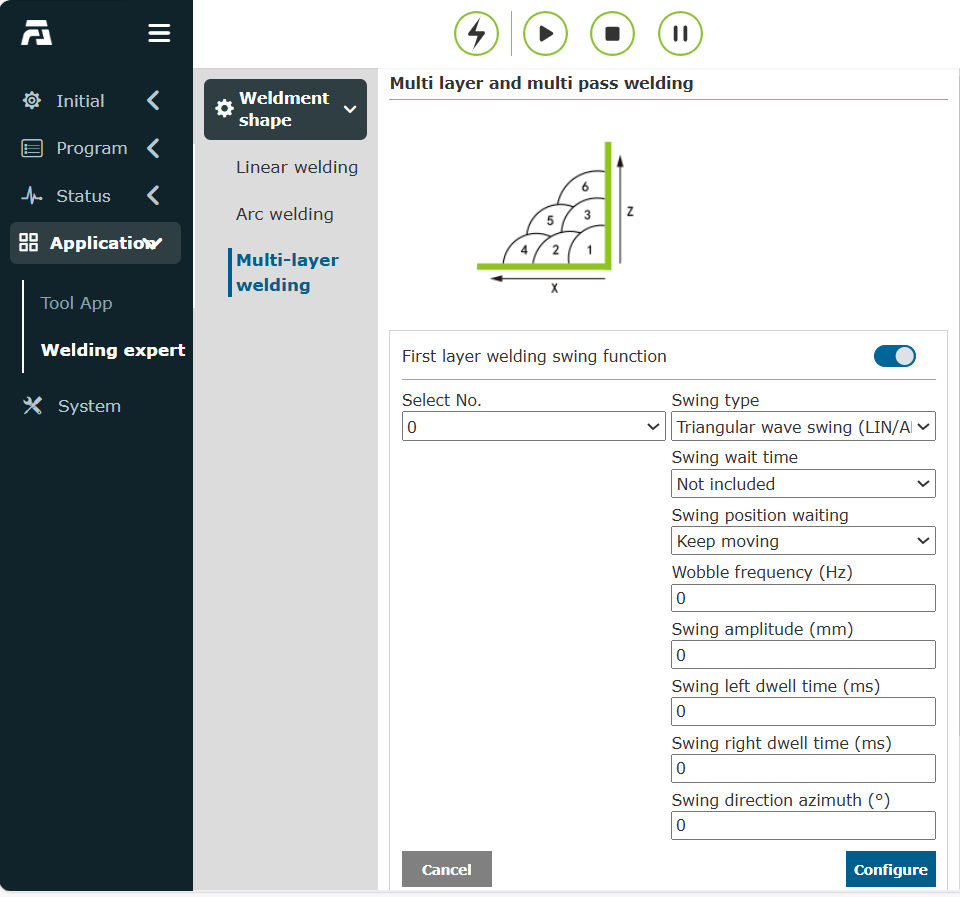Open the Swing type dropdown
The height and width of the screenshot is (897, 960).
pos(803,427)
